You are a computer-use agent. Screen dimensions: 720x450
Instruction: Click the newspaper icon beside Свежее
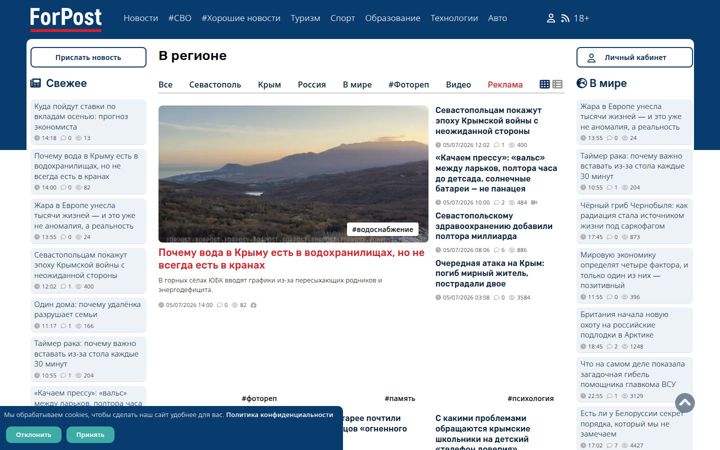[x=35, y=83]
